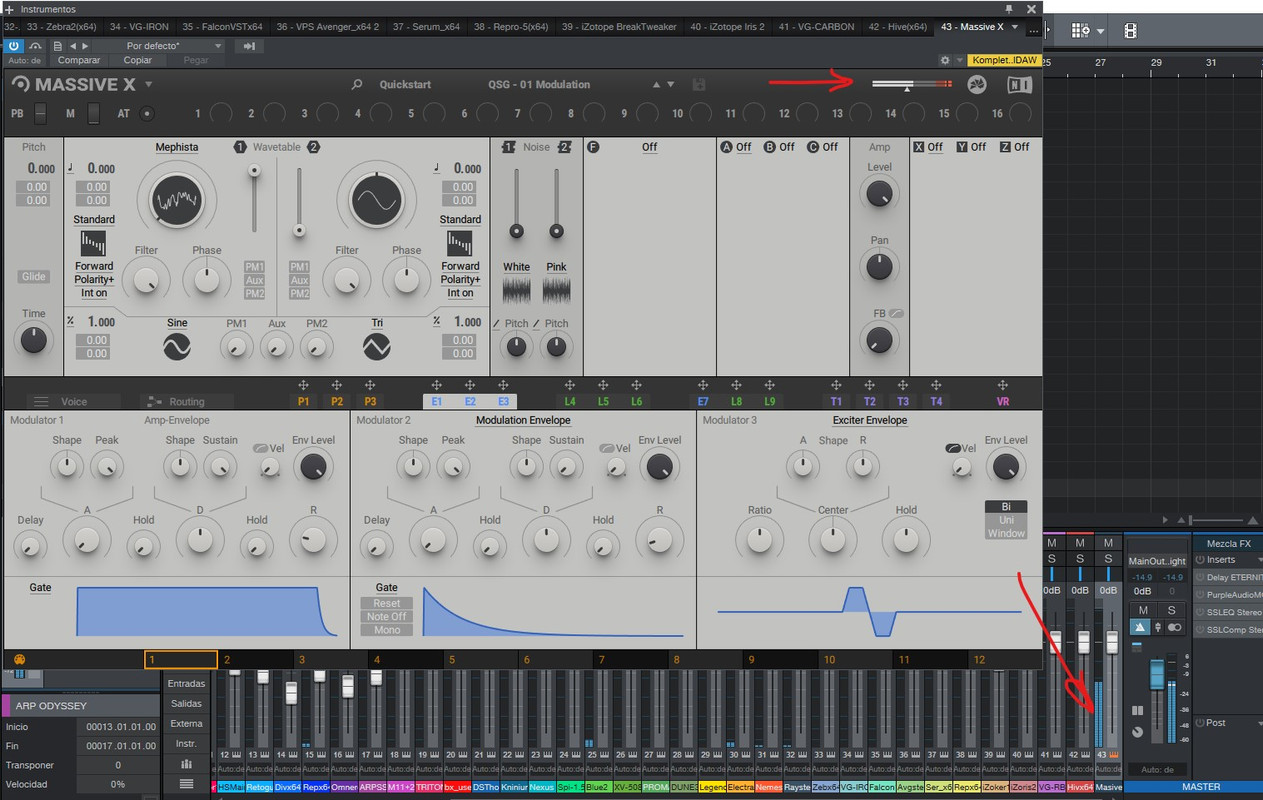Screen dimensions: 1263x800
Task: Open the instruments tab list dropdown arrow
Action: pyautogui.click(x=1016, y=27)
